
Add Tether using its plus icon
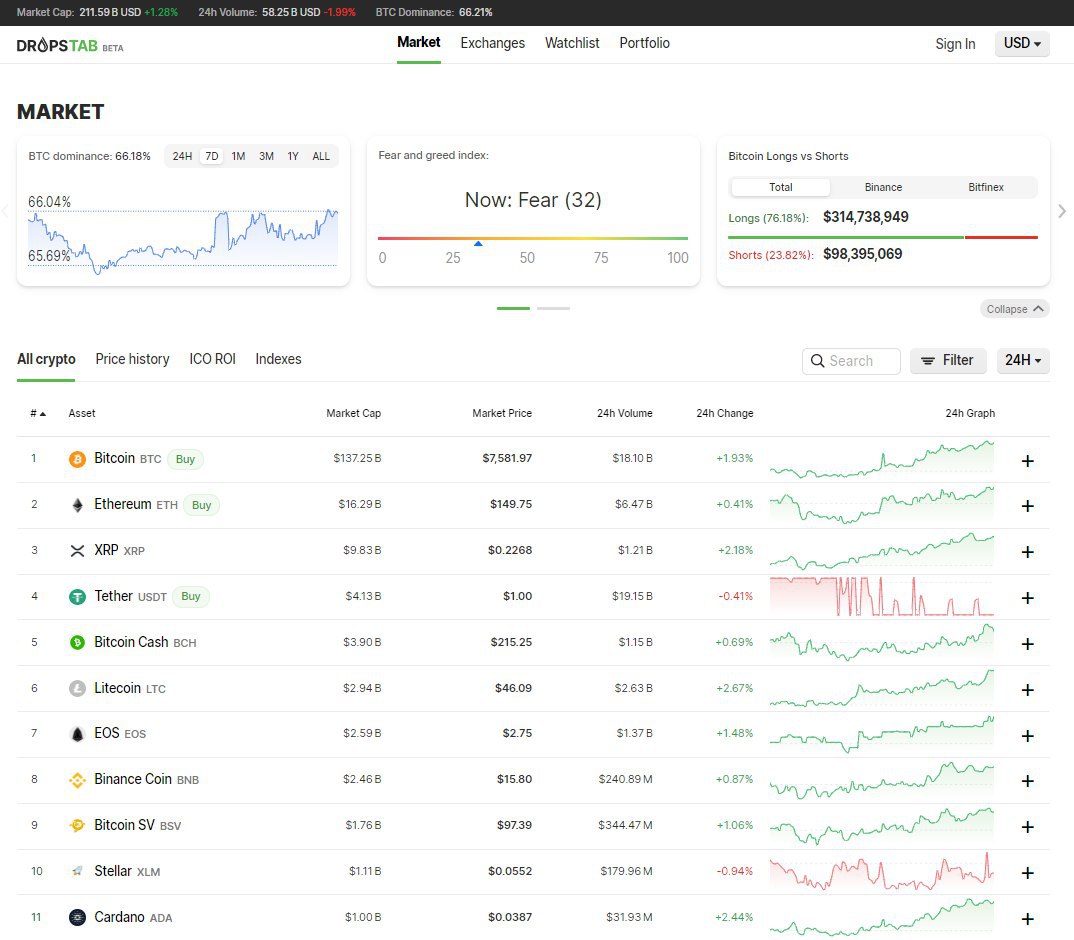tap(1027, 598)
